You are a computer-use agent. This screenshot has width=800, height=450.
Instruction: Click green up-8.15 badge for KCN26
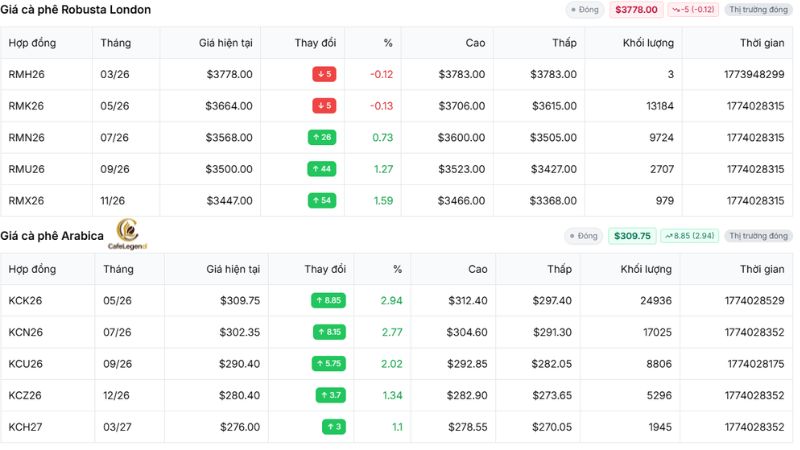pos(329,332)
